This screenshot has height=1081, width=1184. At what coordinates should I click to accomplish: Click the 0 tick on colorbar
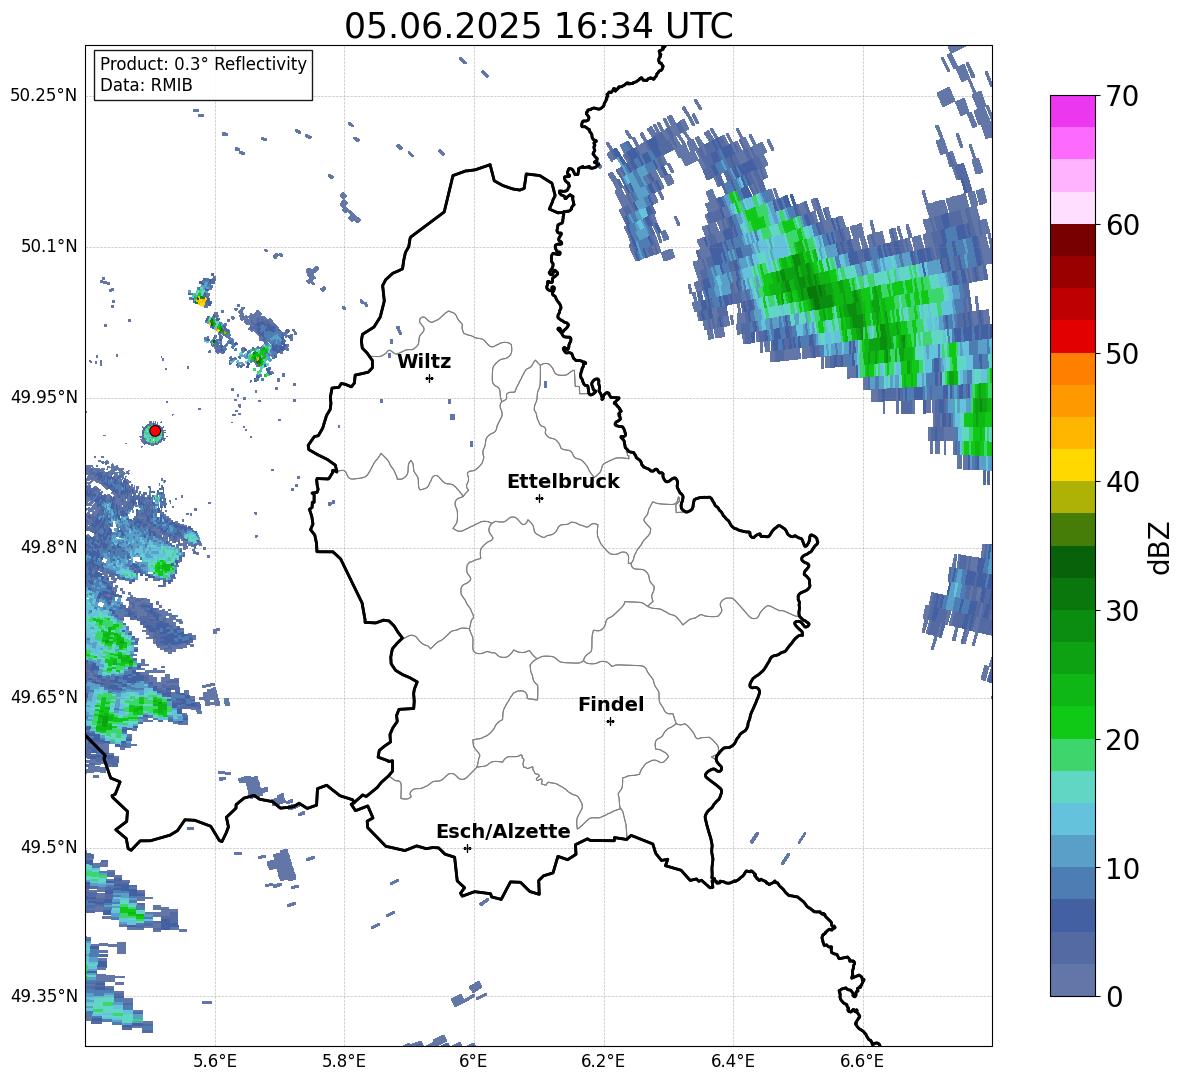point(1114,996)
